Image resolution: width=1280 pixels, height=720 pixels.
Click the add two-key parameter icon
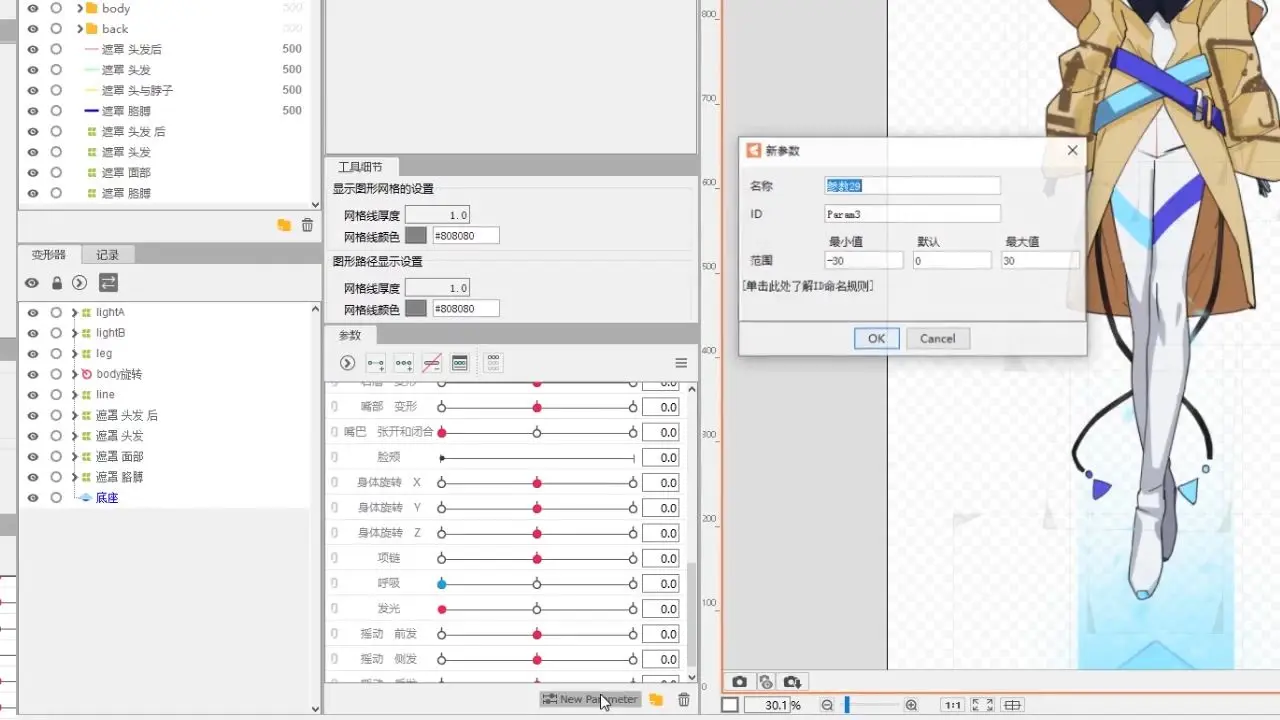pyautogui.click(x=376, y=363)
